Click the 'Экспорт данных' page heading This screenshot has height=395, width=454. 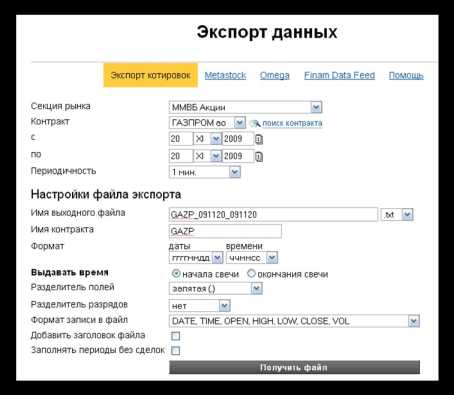(267, 32)
